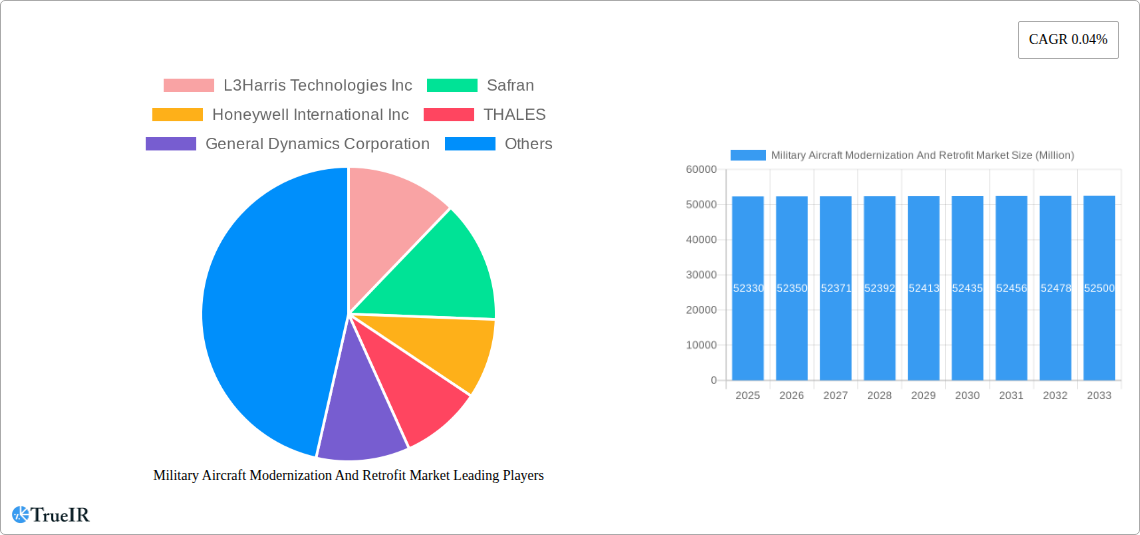Click the 2030 bar showing 52435
Image resolution: width=1140 pixels, height=535 pixels.
pos(968,288)
